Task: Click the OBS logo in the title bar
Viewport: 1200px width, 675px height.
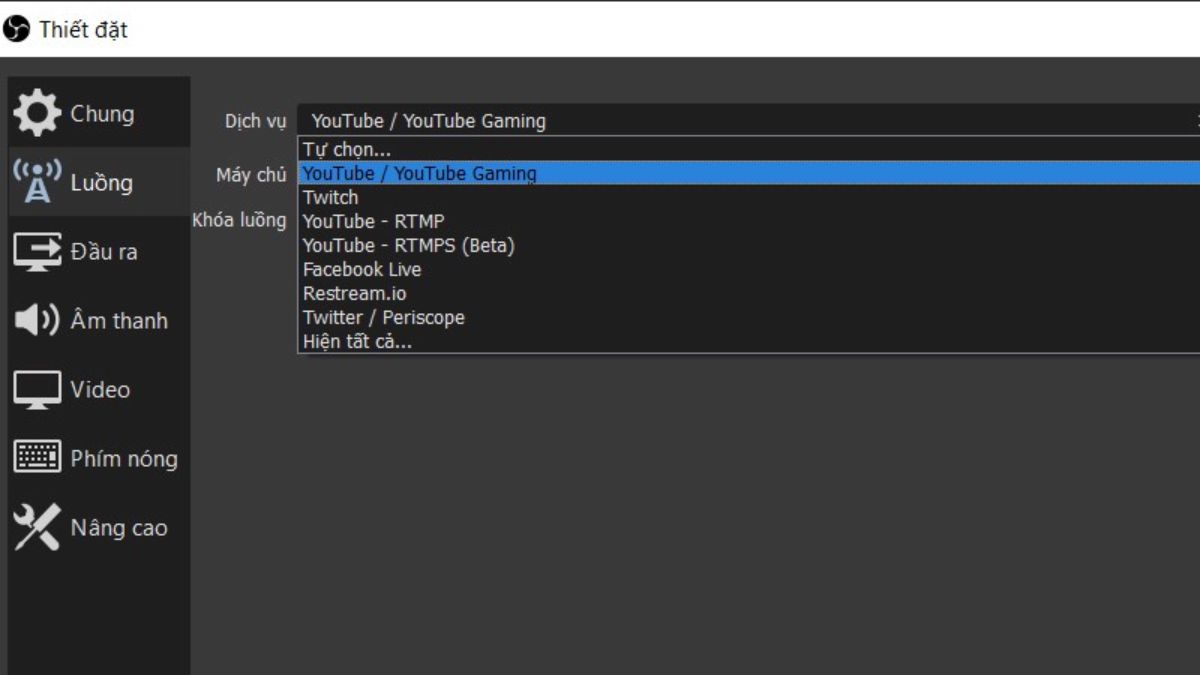Action: coord(14,29)
